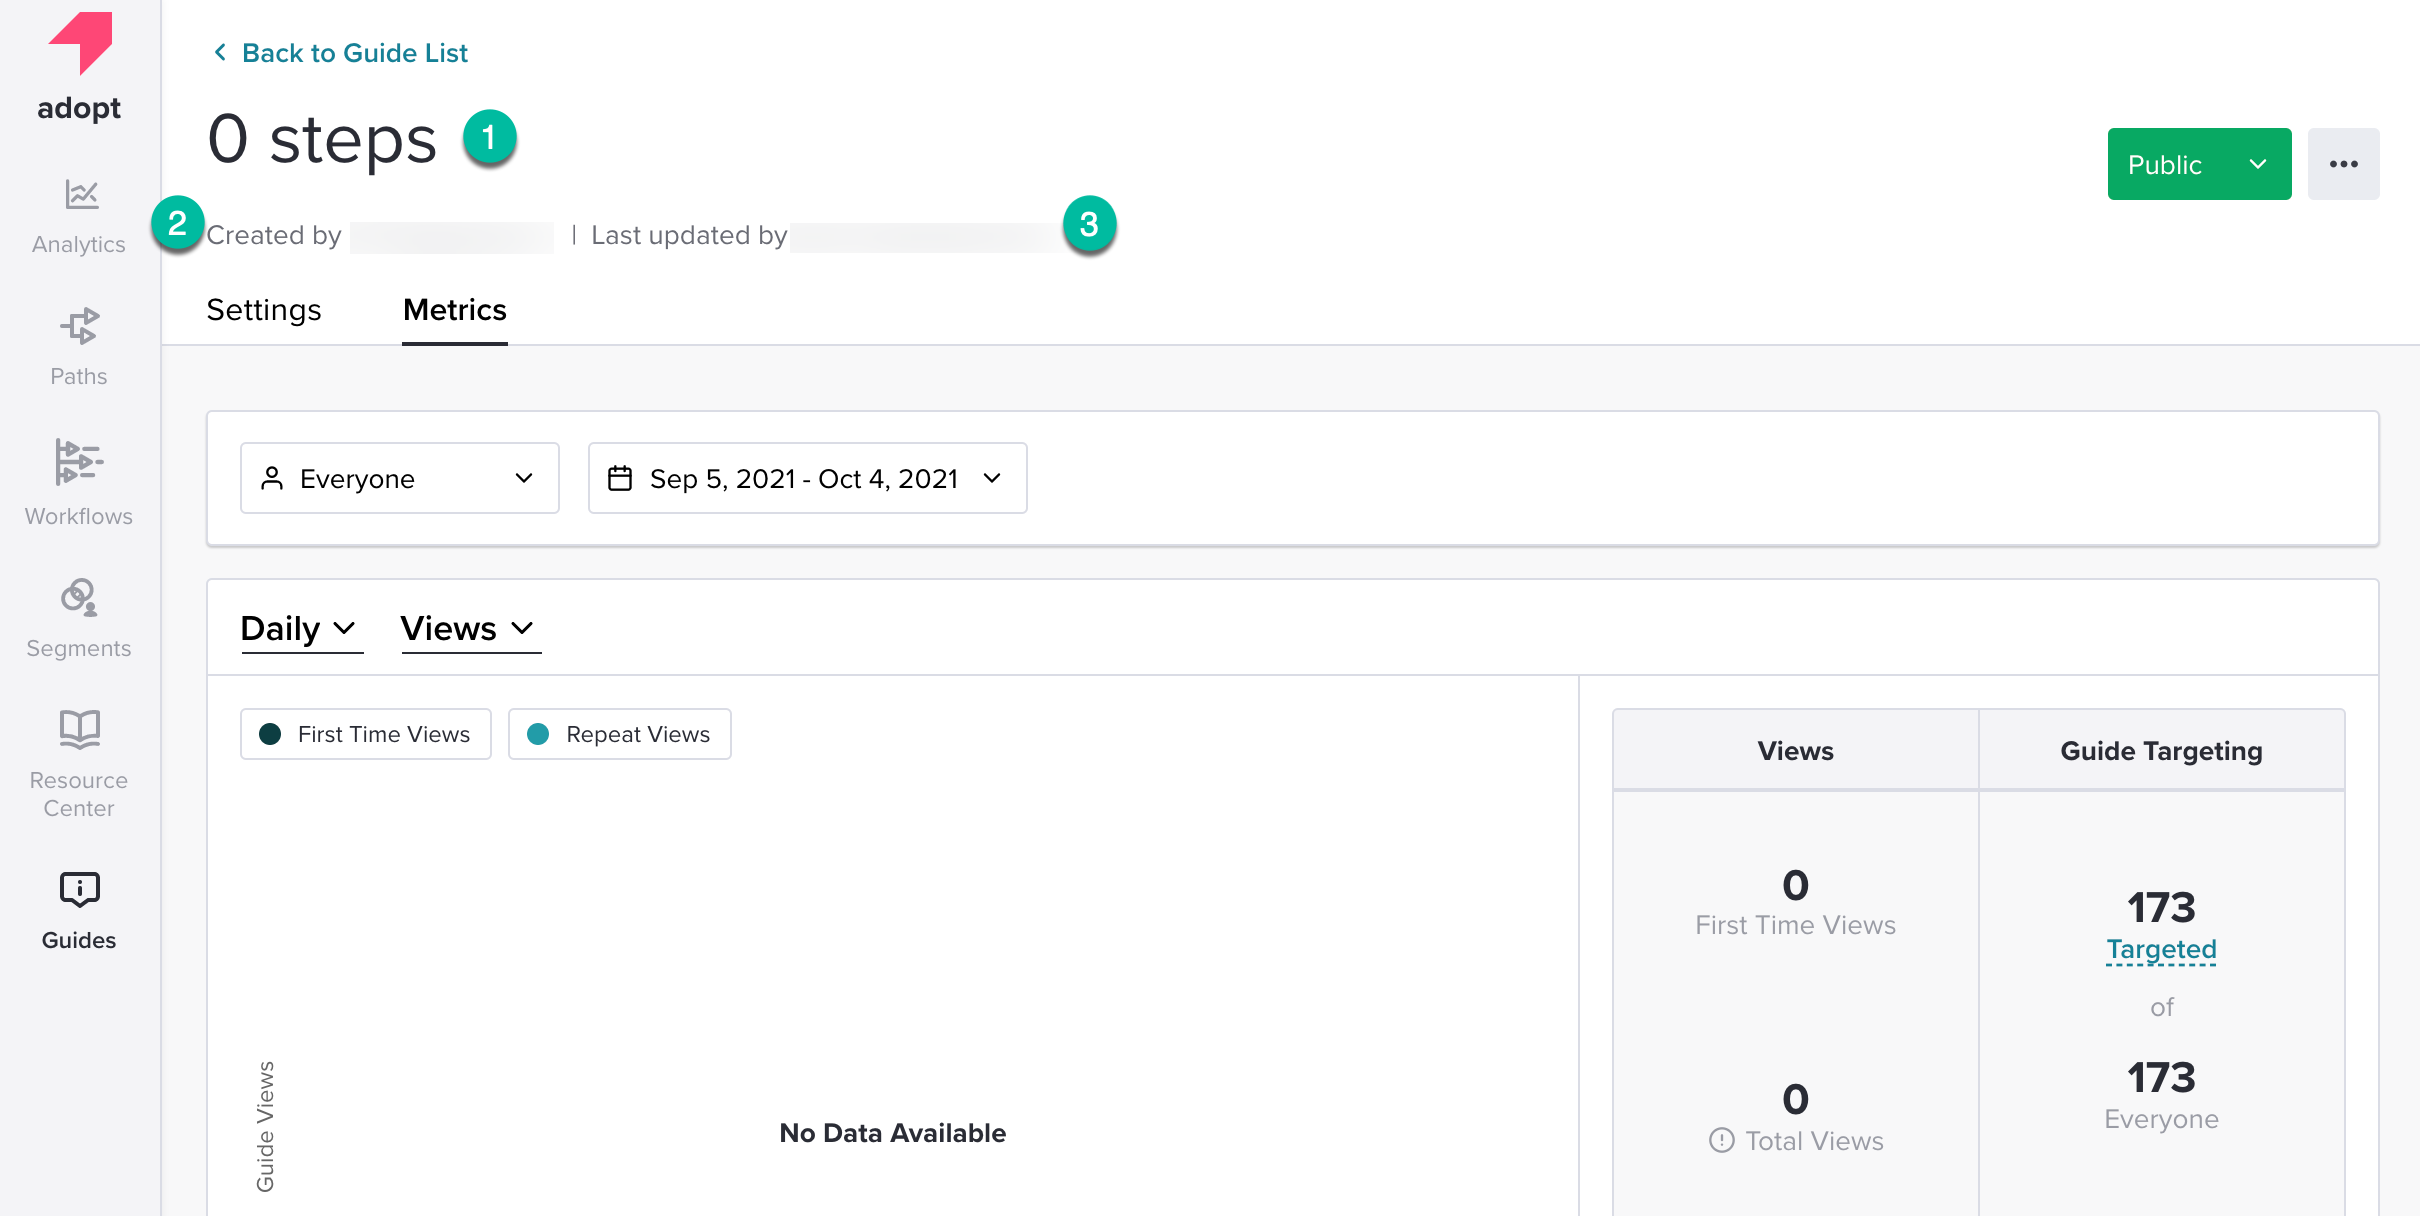Click the dark teal First Time Views swatch
Image resolution: width=2420 pixels, height=1216 pixels.
(270, 734)
